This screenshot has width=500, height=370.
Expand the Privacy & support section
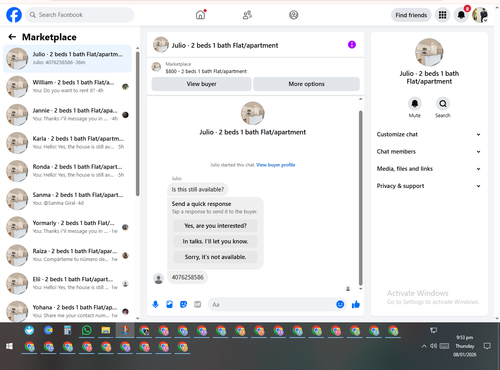point(429,186)
